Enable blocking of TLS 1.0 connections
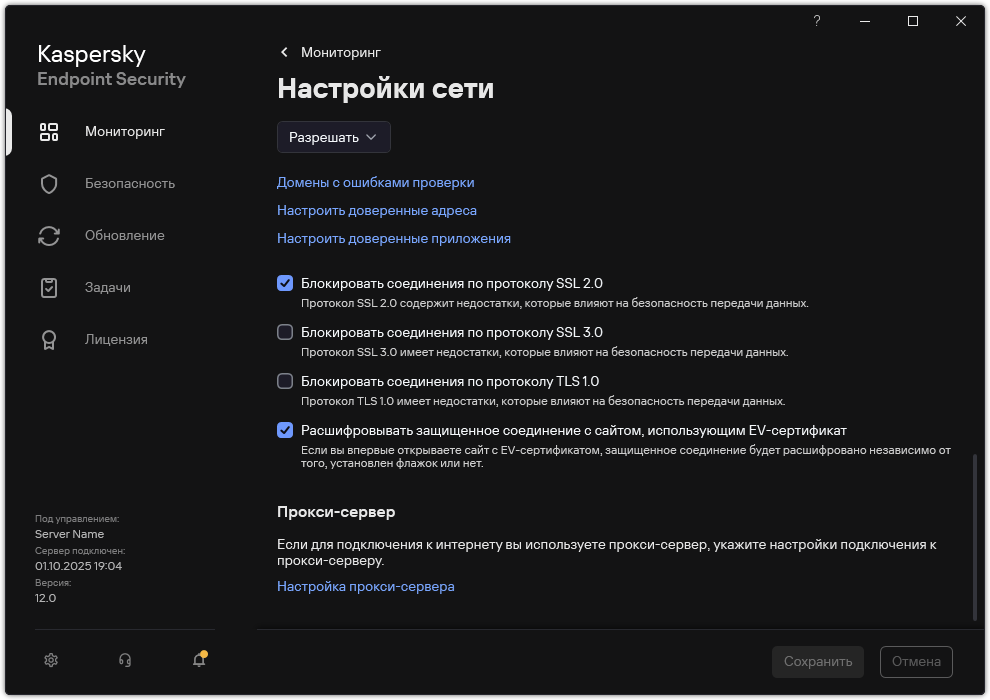Screen dimensions: 990x700 pyautogui.click(x=285, y=381)
